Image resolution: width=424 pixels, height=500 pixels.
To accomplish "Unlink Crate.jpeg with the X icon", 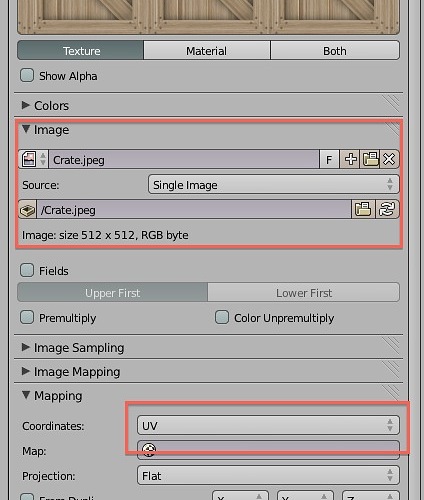I will 389,159.
